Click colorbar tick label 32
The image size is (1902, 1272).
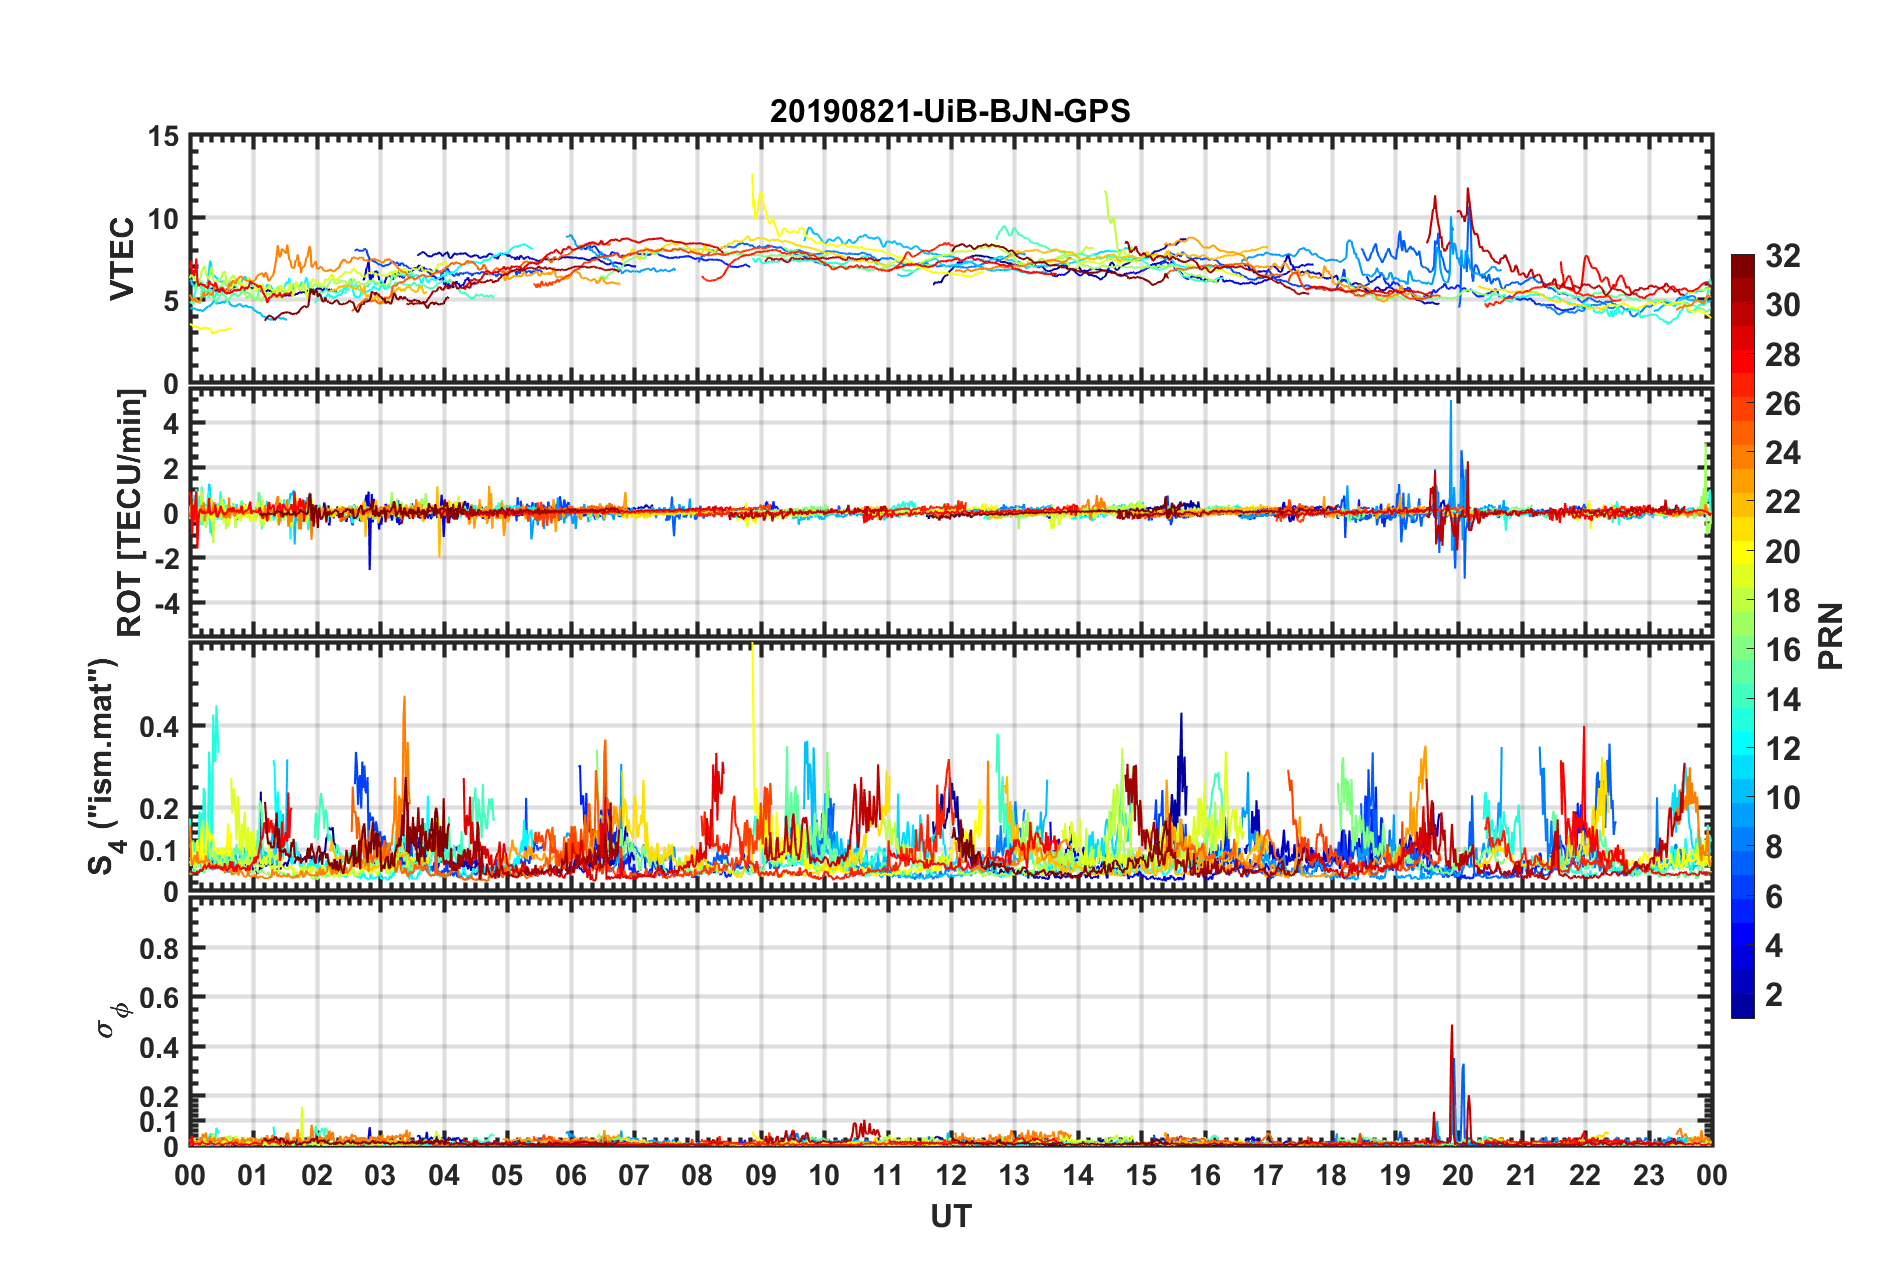[x=1782, y=256]
